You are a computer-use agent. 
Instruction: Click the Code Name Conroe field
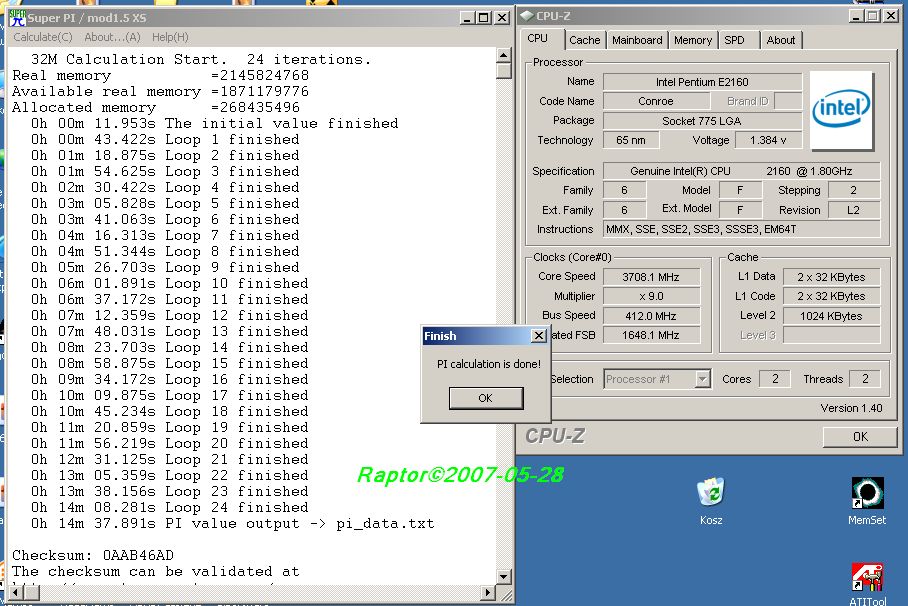click(656, 101)
